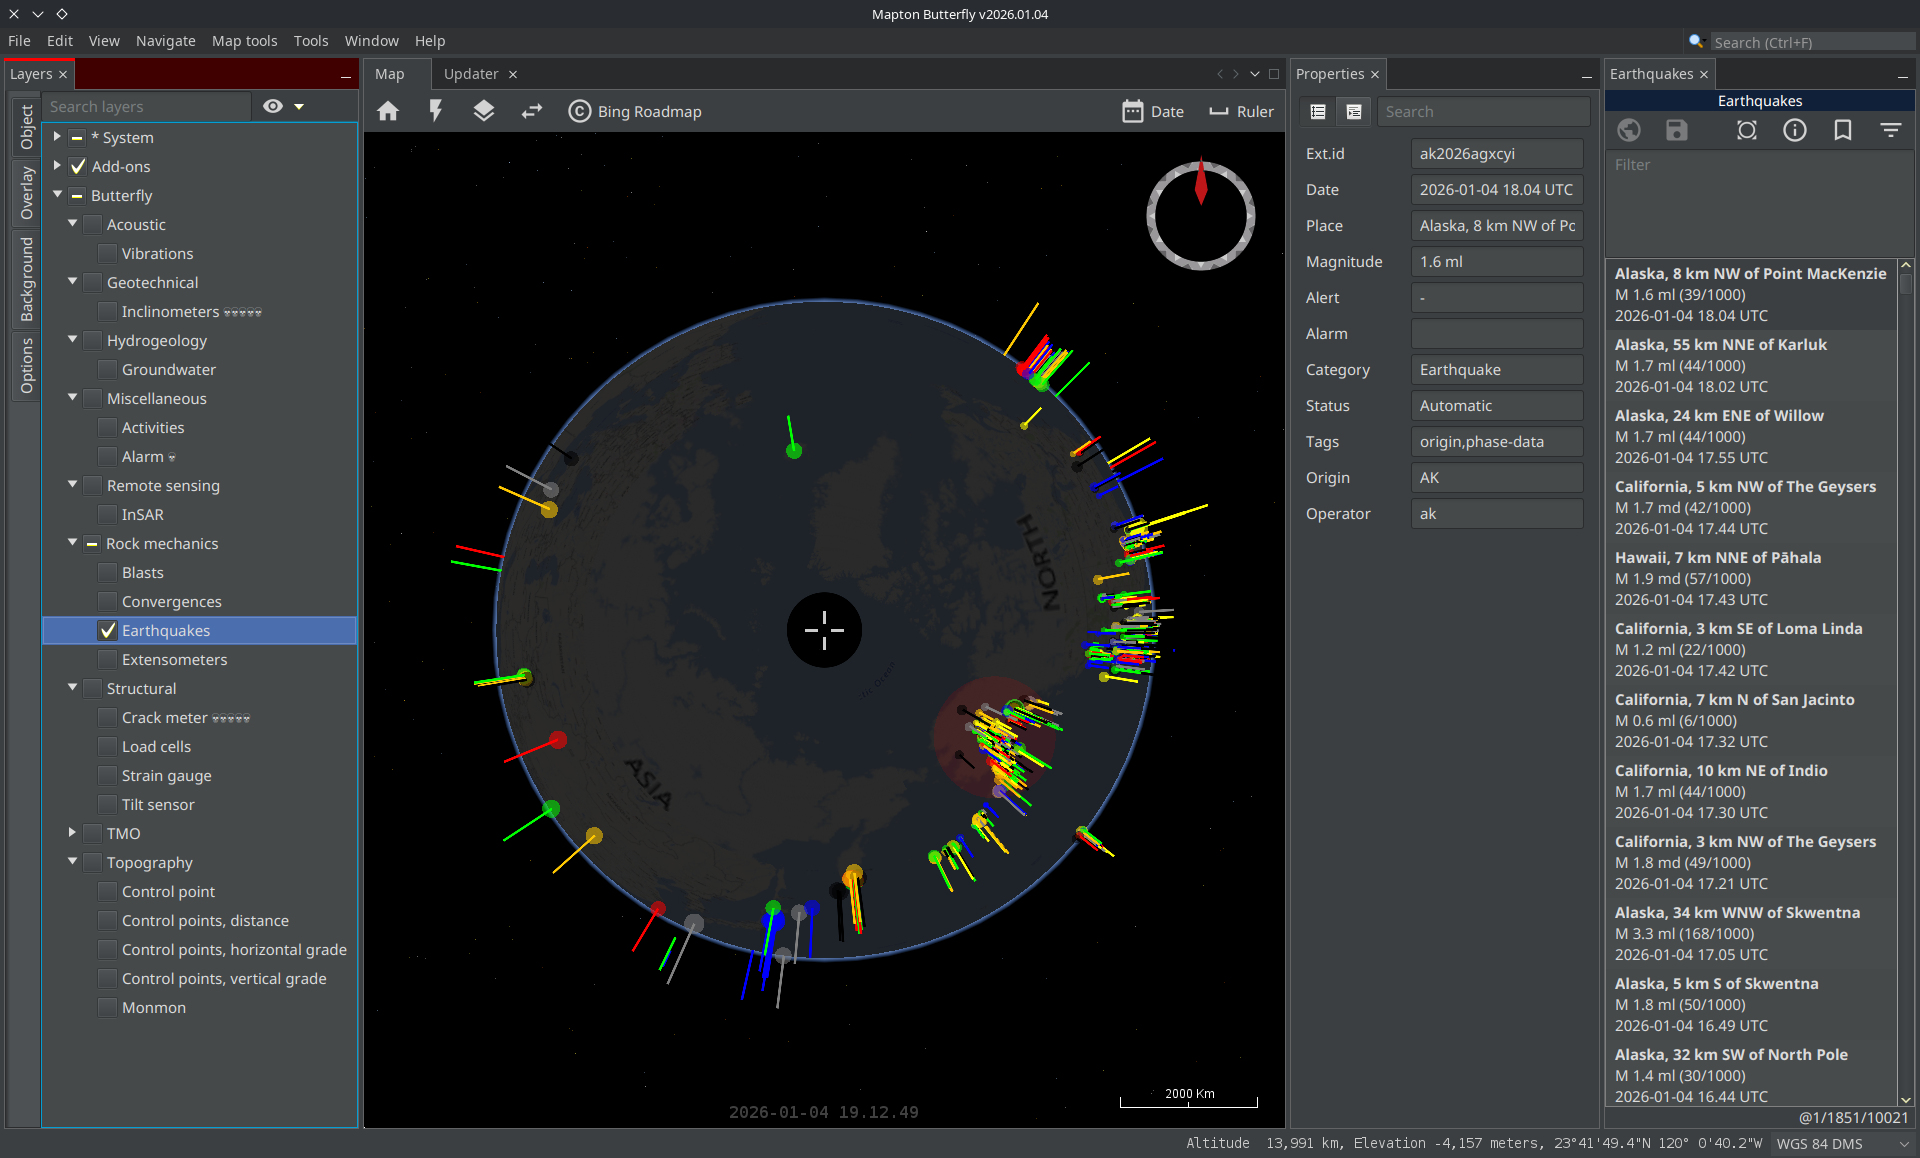
Task: Open the eye visibility dropdown arrow
Action: click(x=299, y=107)
